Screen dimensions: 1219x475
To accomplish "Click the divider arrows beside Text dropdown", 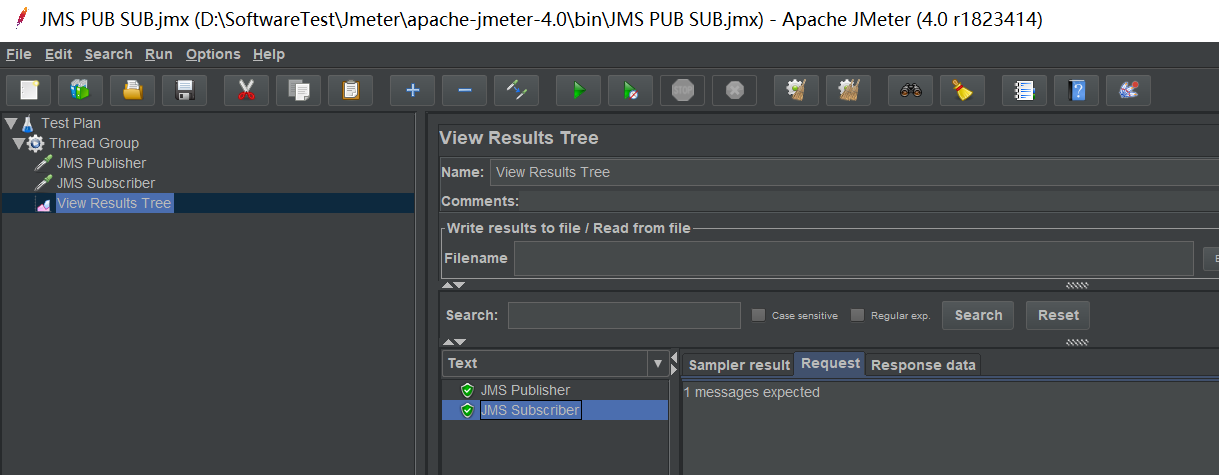I will (674, 363).
